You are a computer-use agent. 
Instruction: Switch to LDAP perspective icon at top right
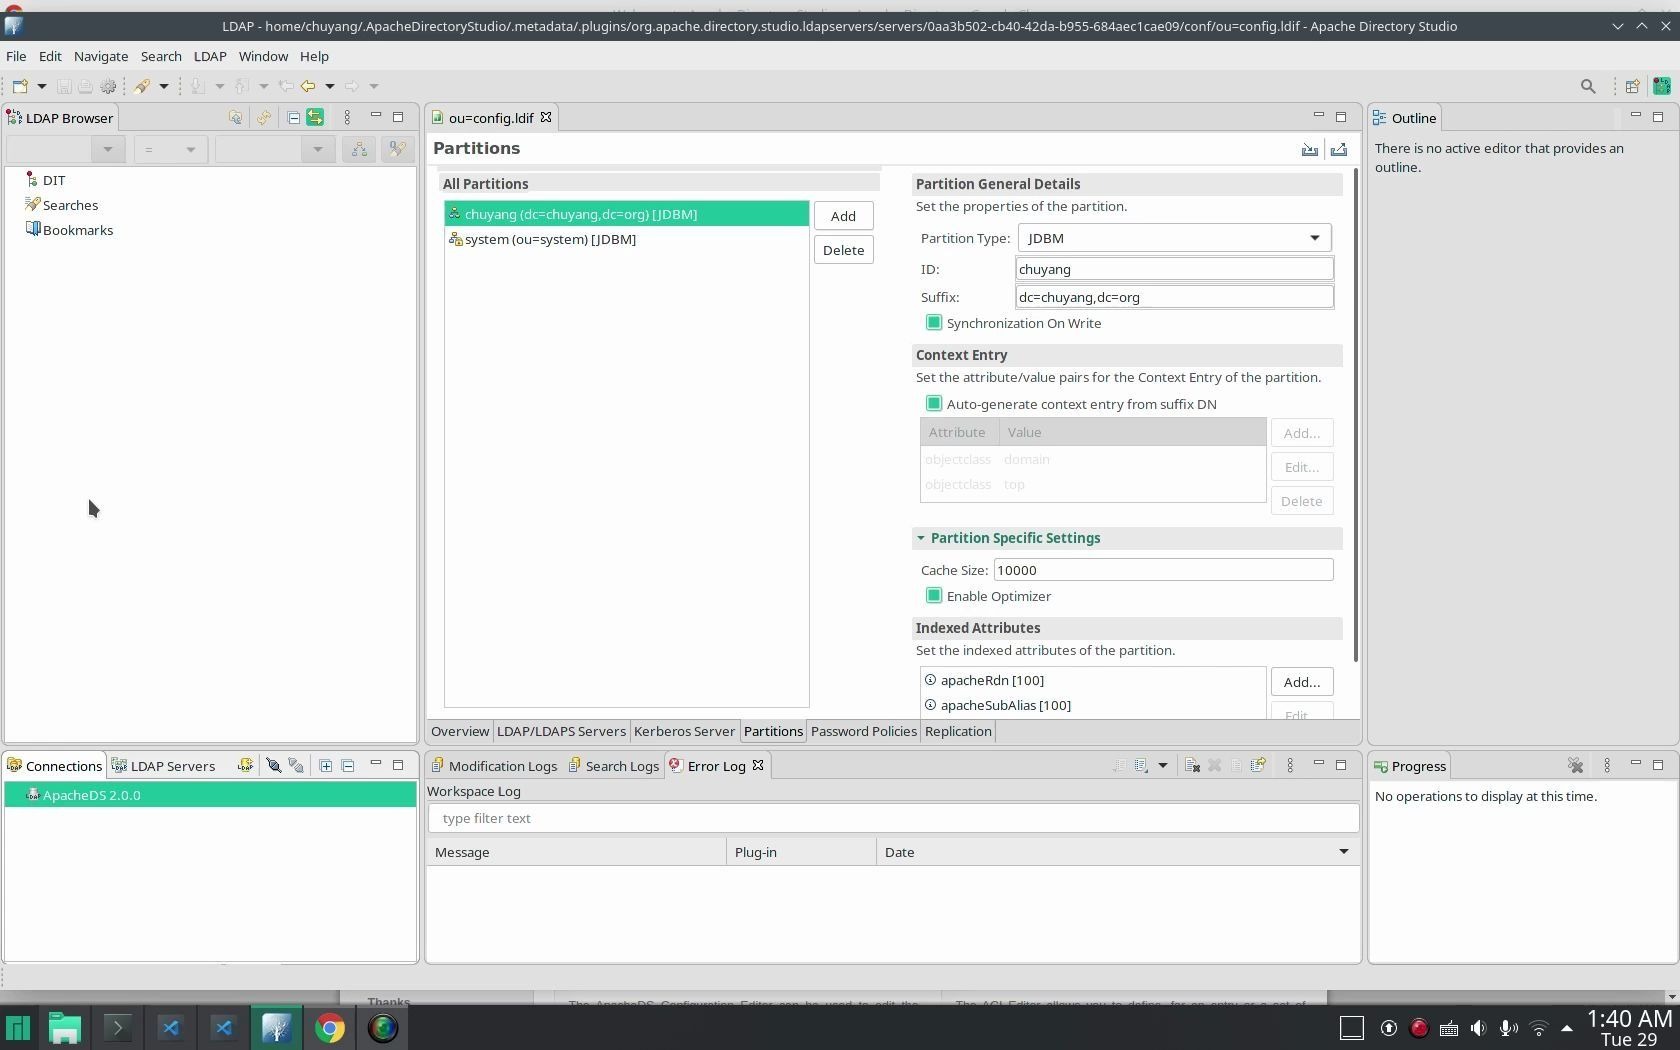click(x=1661, y=86)
